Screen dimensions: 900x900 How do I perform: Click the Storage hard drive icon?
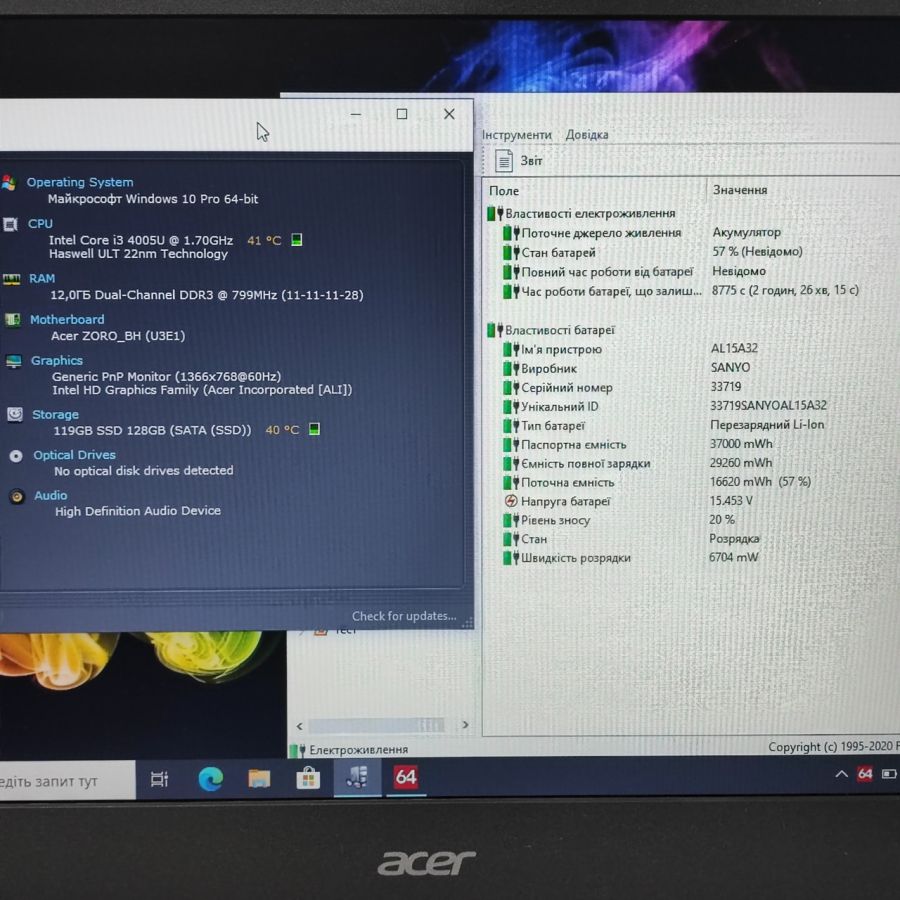pos(15,414)
